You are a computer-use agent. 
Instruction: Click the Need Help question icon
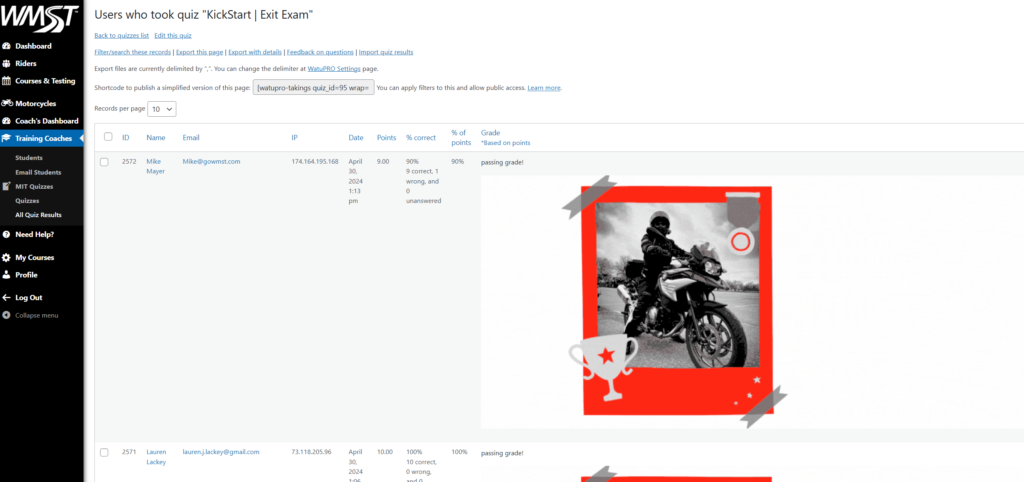[7, 234]
